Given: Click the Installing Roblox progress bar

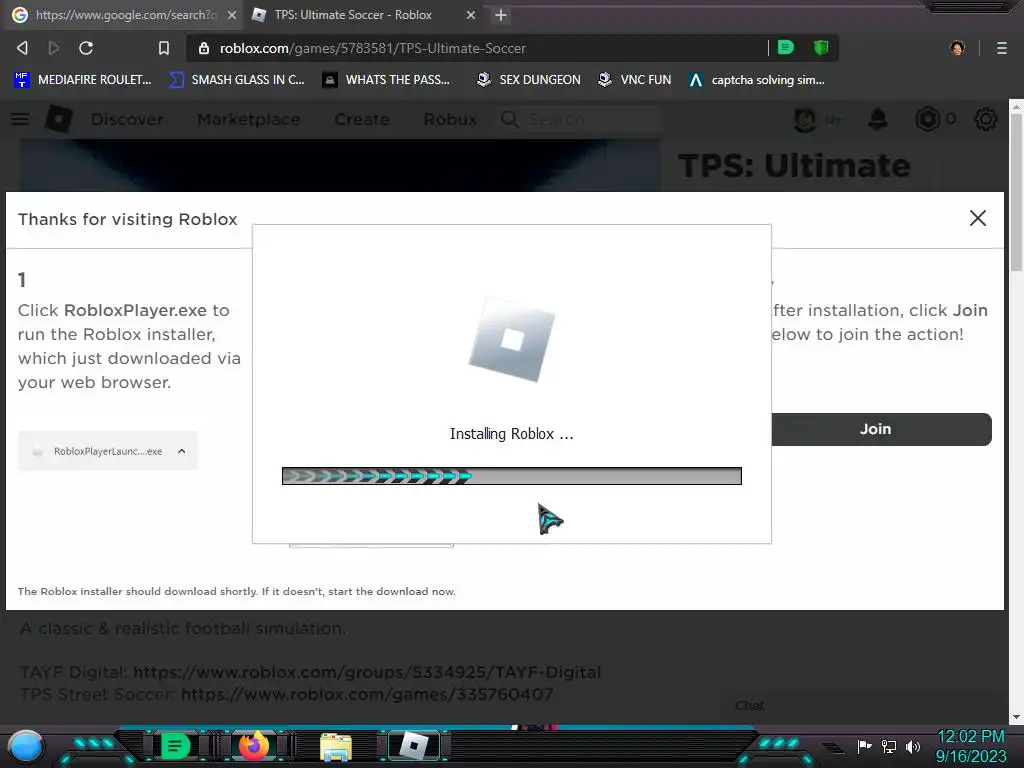Looking at the screenshot, I should coord(511,476).
